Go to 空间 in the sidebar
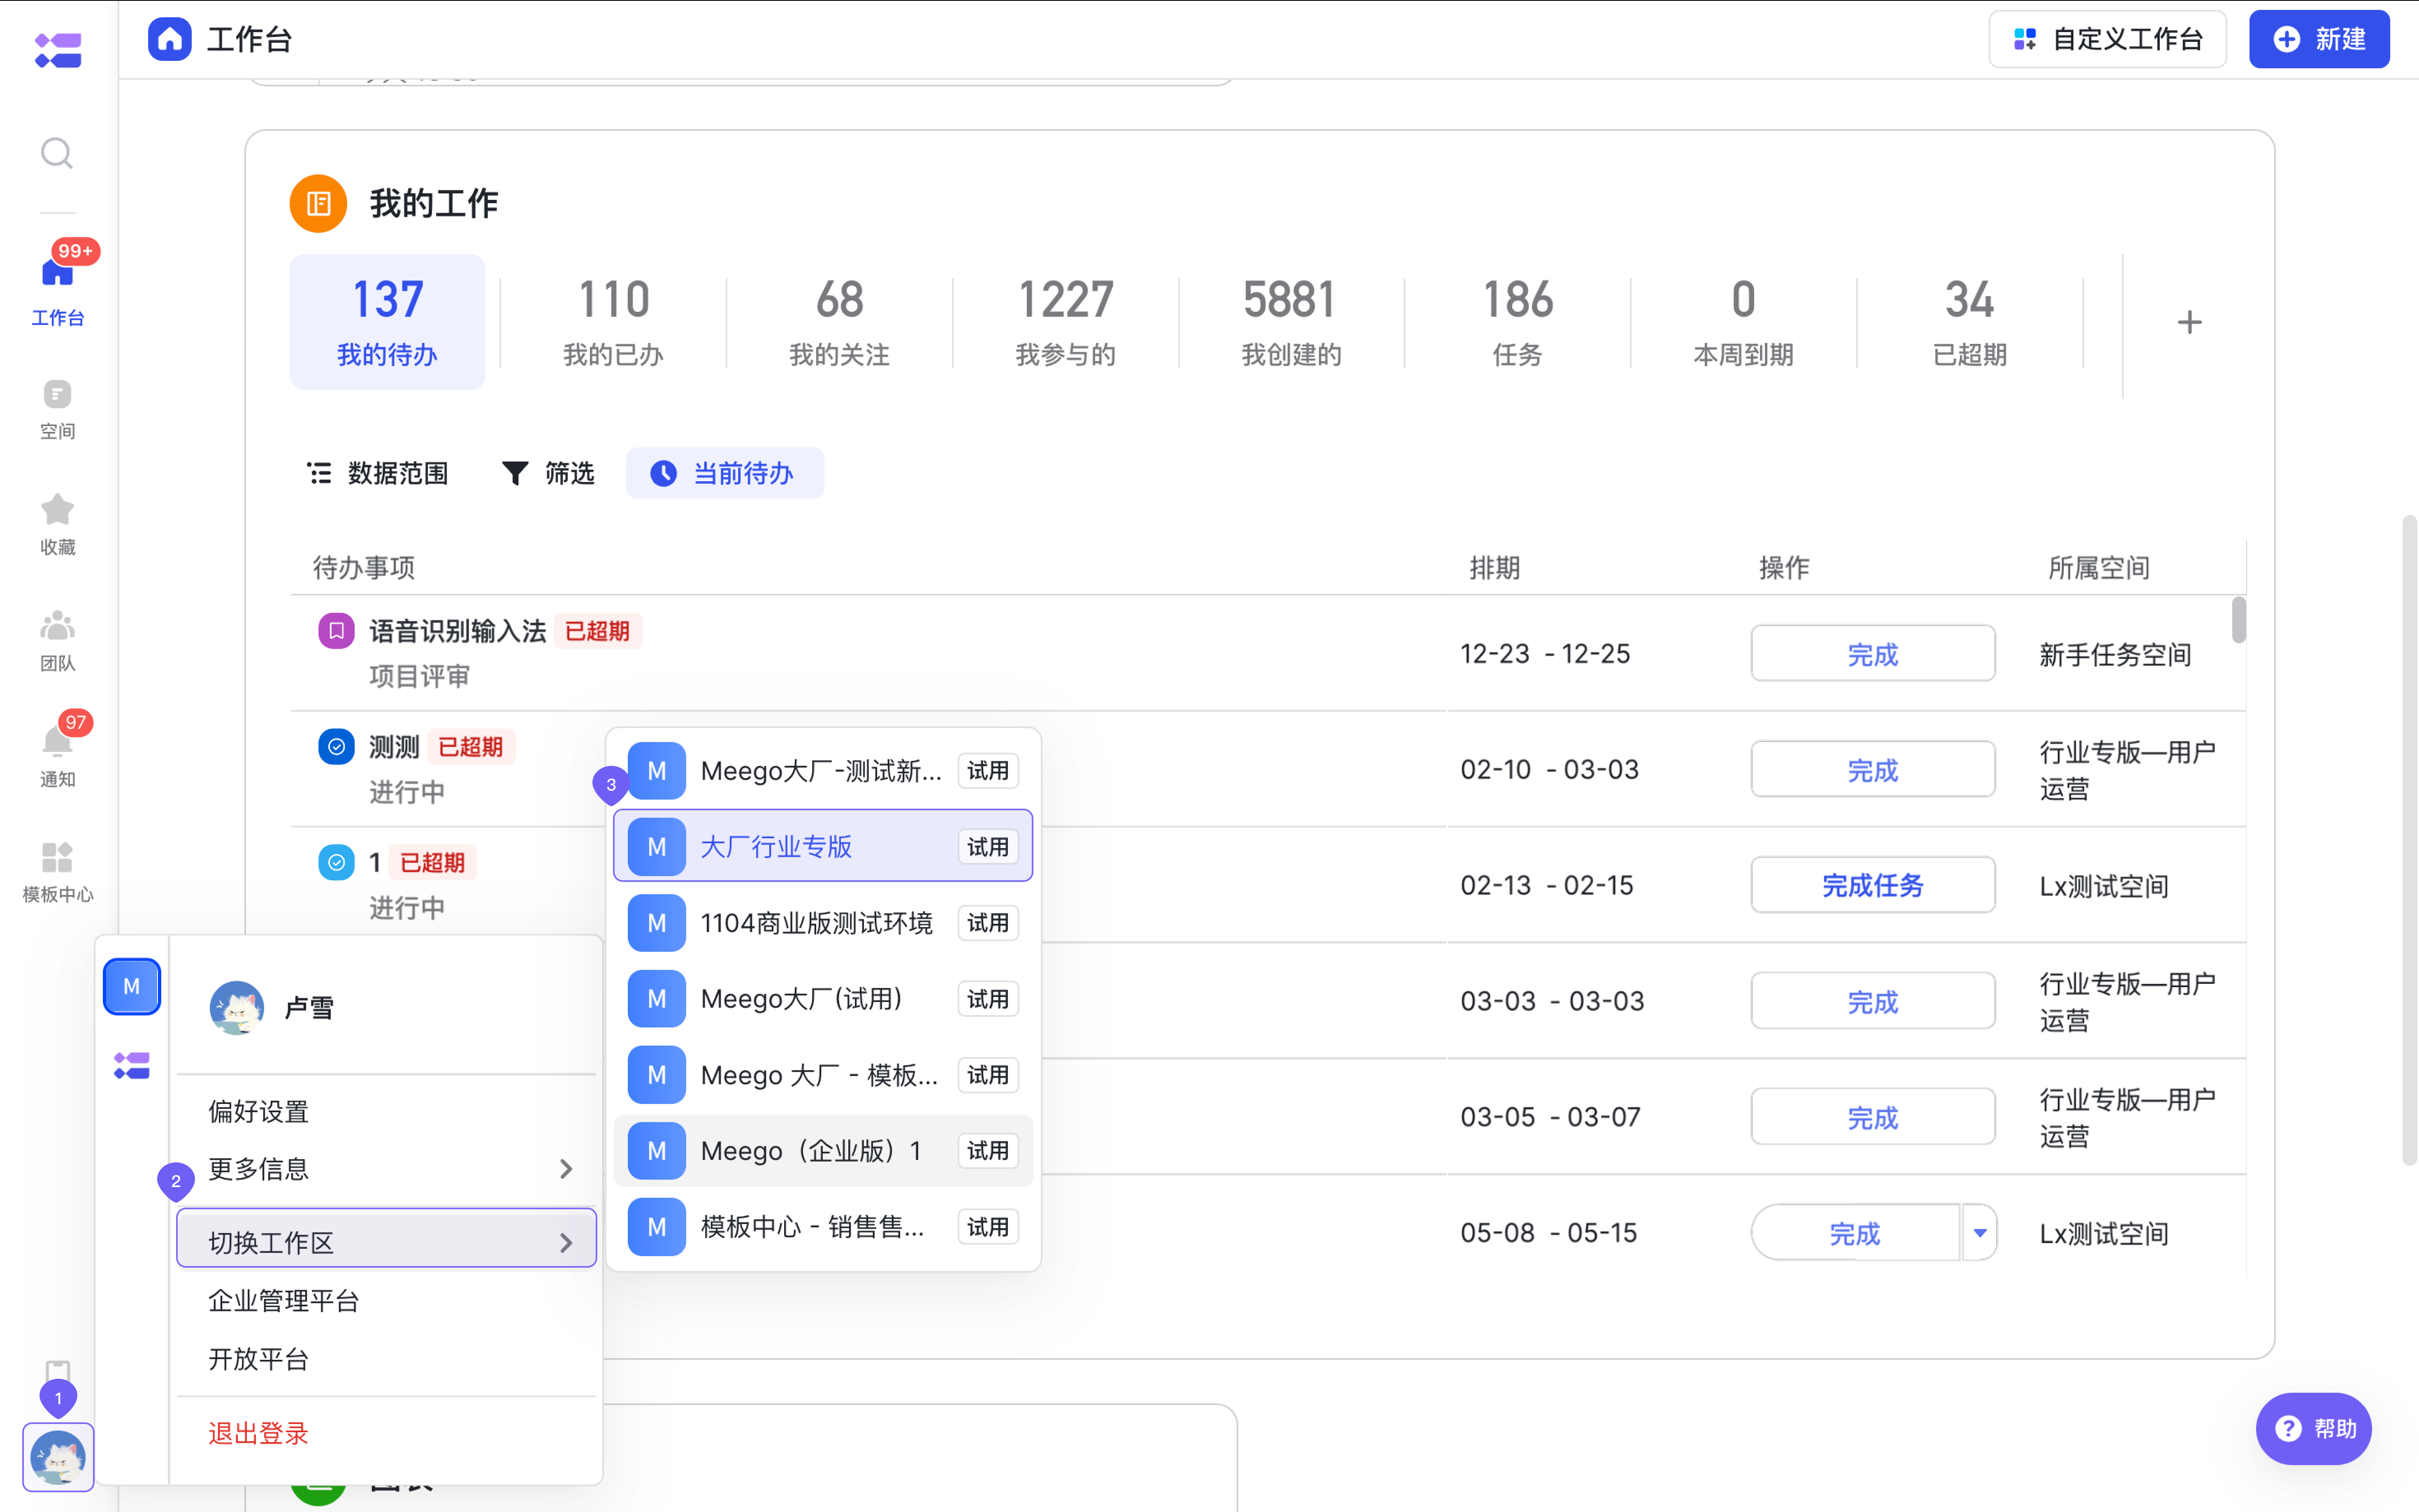 click(57, 410)
